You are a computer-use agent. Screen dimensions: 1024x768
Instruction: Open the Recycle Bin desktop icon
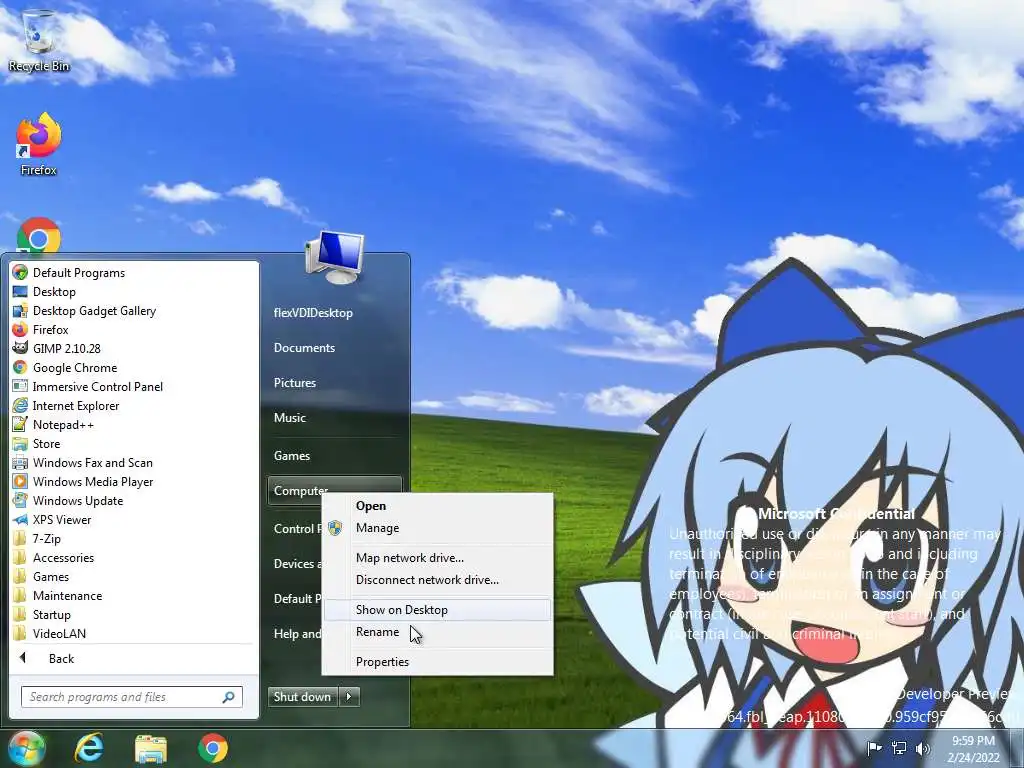(39, 40)
